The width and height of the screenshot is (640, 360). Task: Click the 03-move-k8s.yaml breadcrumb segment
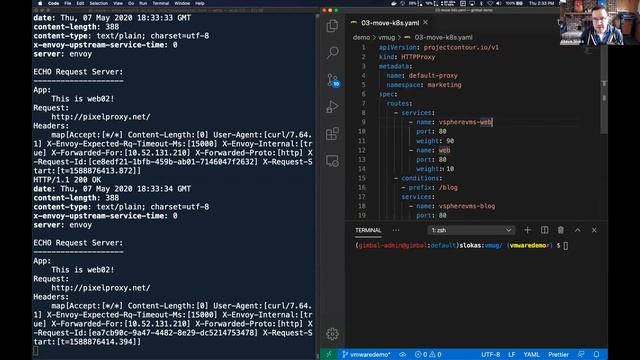444,37
